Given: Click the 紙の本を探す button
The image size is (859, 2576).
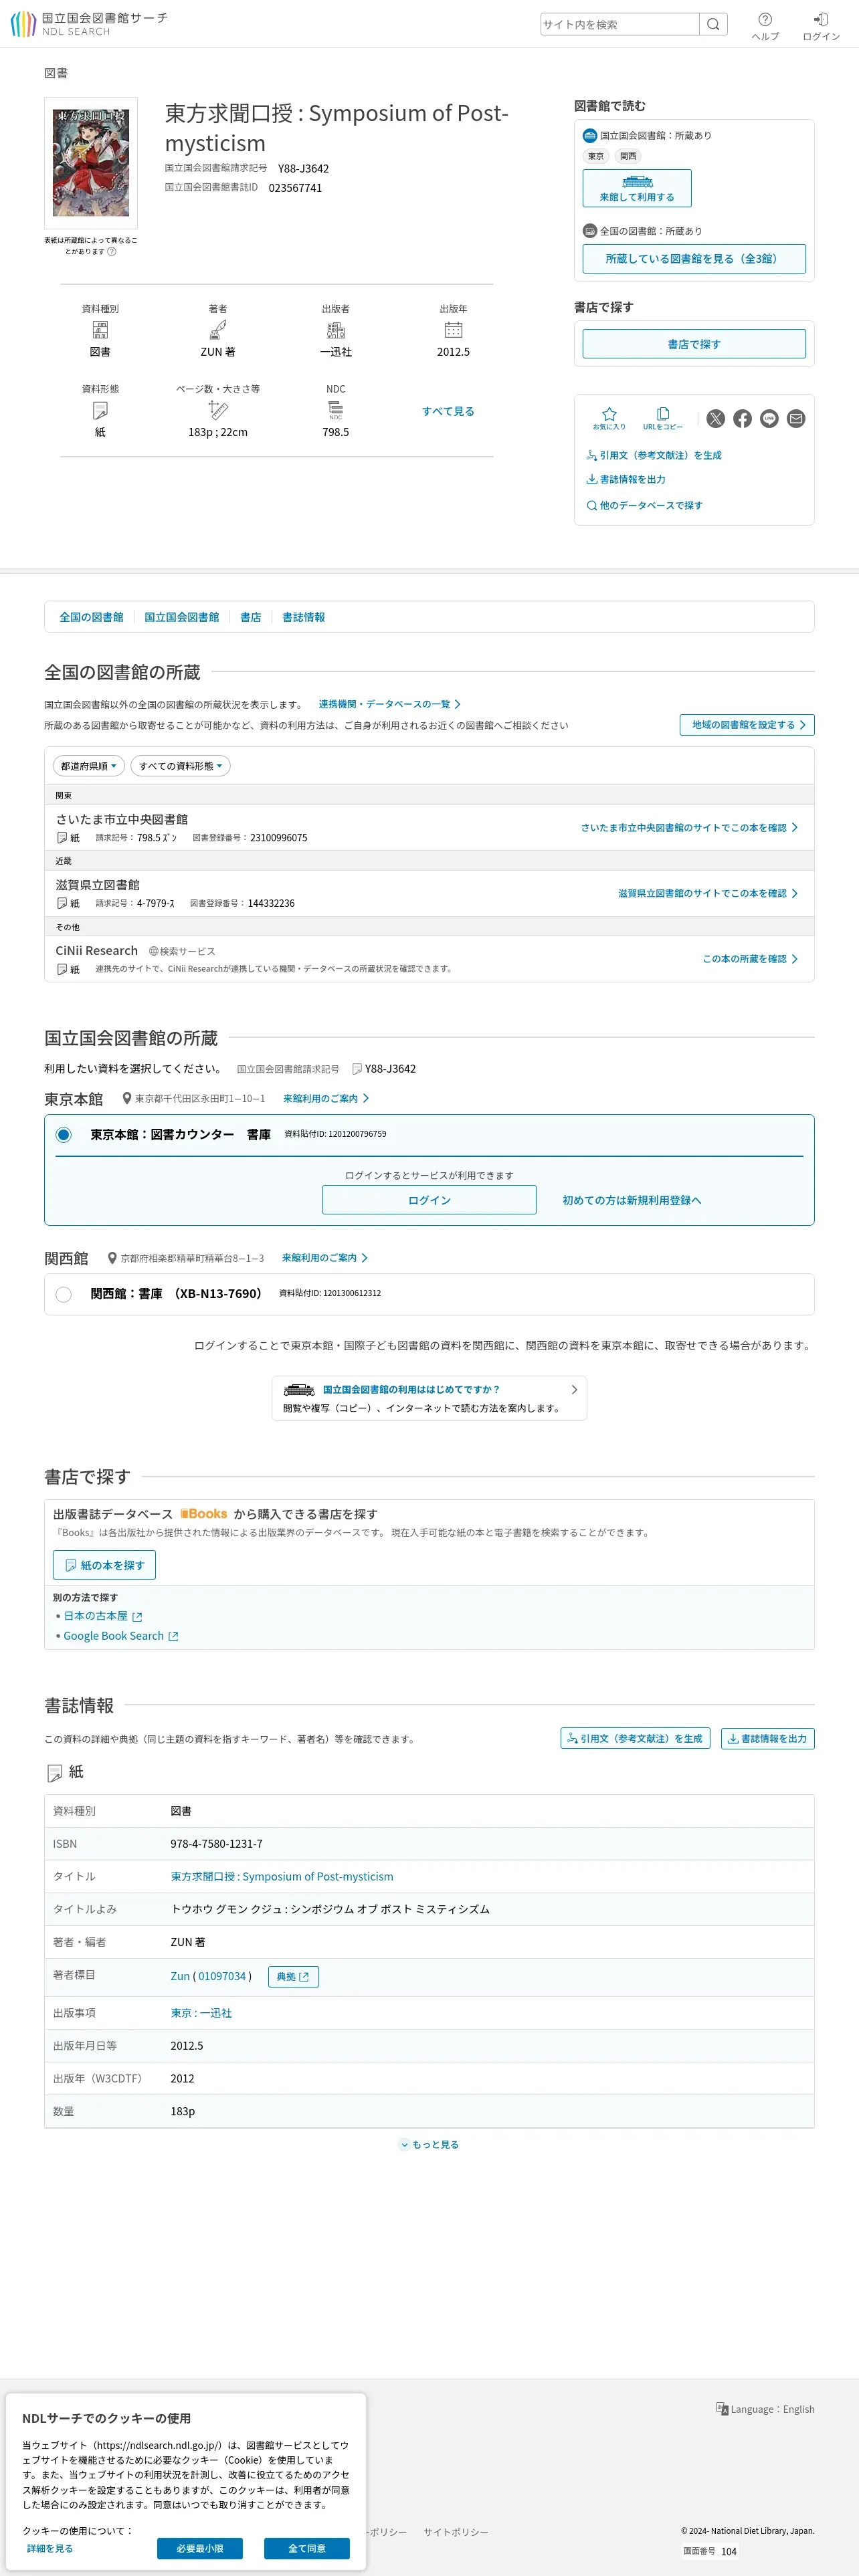Looking at the screenshot, I should 104,1565.
